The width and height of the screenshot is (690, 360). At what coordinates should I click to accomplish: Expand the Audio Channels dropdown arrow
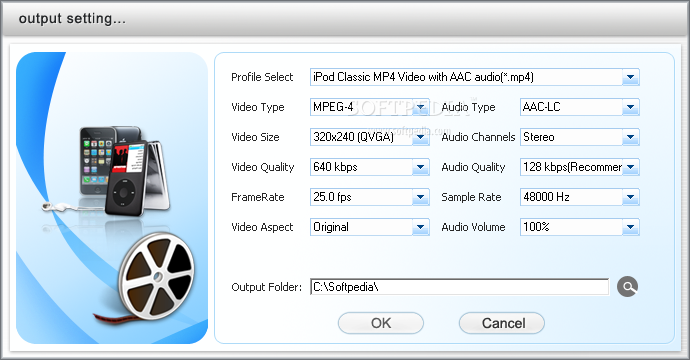pos(631,137)
